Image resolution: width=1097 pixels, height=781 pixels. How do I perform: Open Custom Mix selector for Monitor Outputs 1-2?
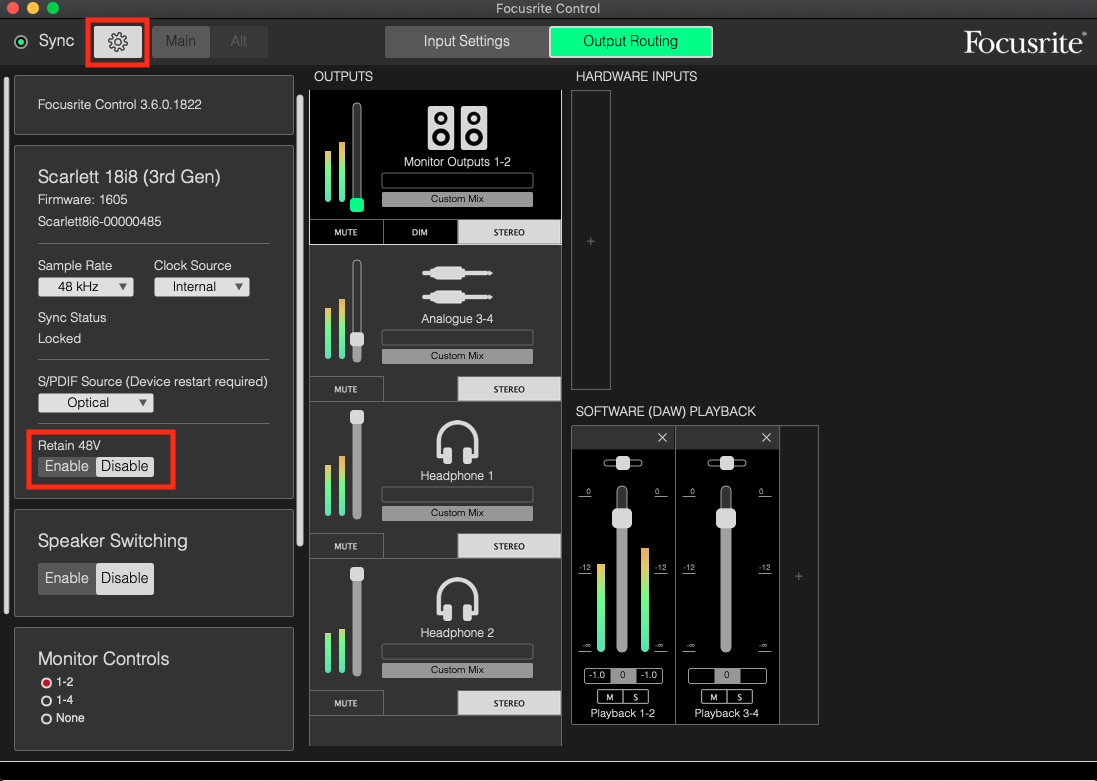click(457, 199)
